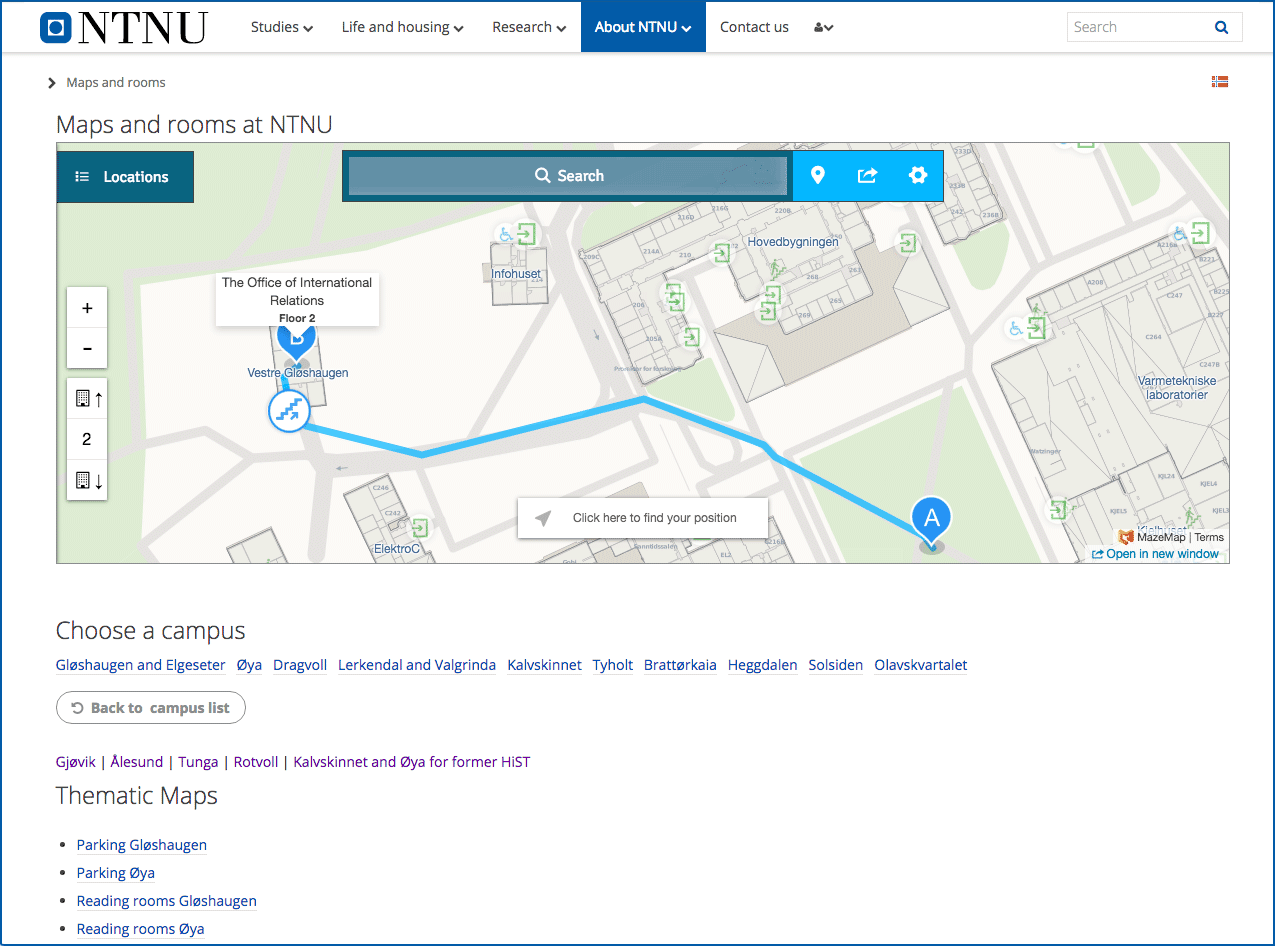Click the stairs icon on the route
The width and height of the screenshot is (1275, 946).
[x=289, y=411]
